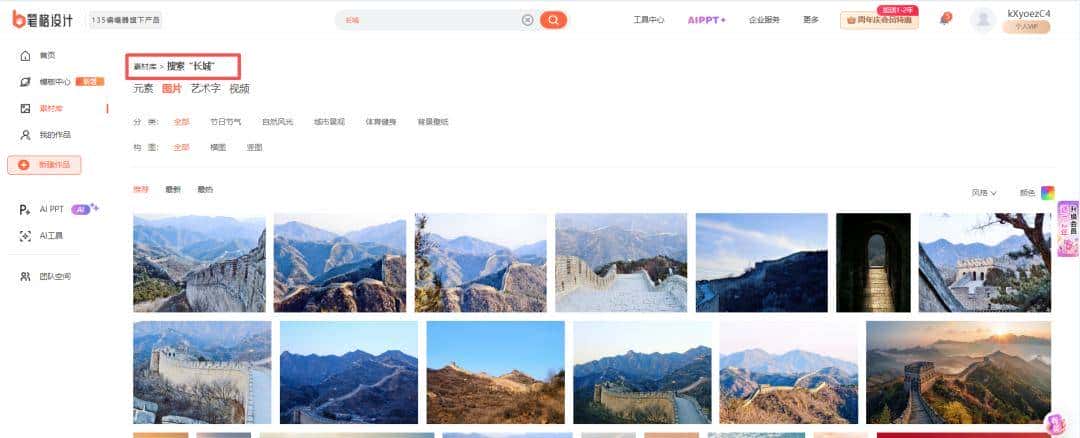Open 模板中心 in the sidebar
1080x438 pixels.
pos(55,82)
